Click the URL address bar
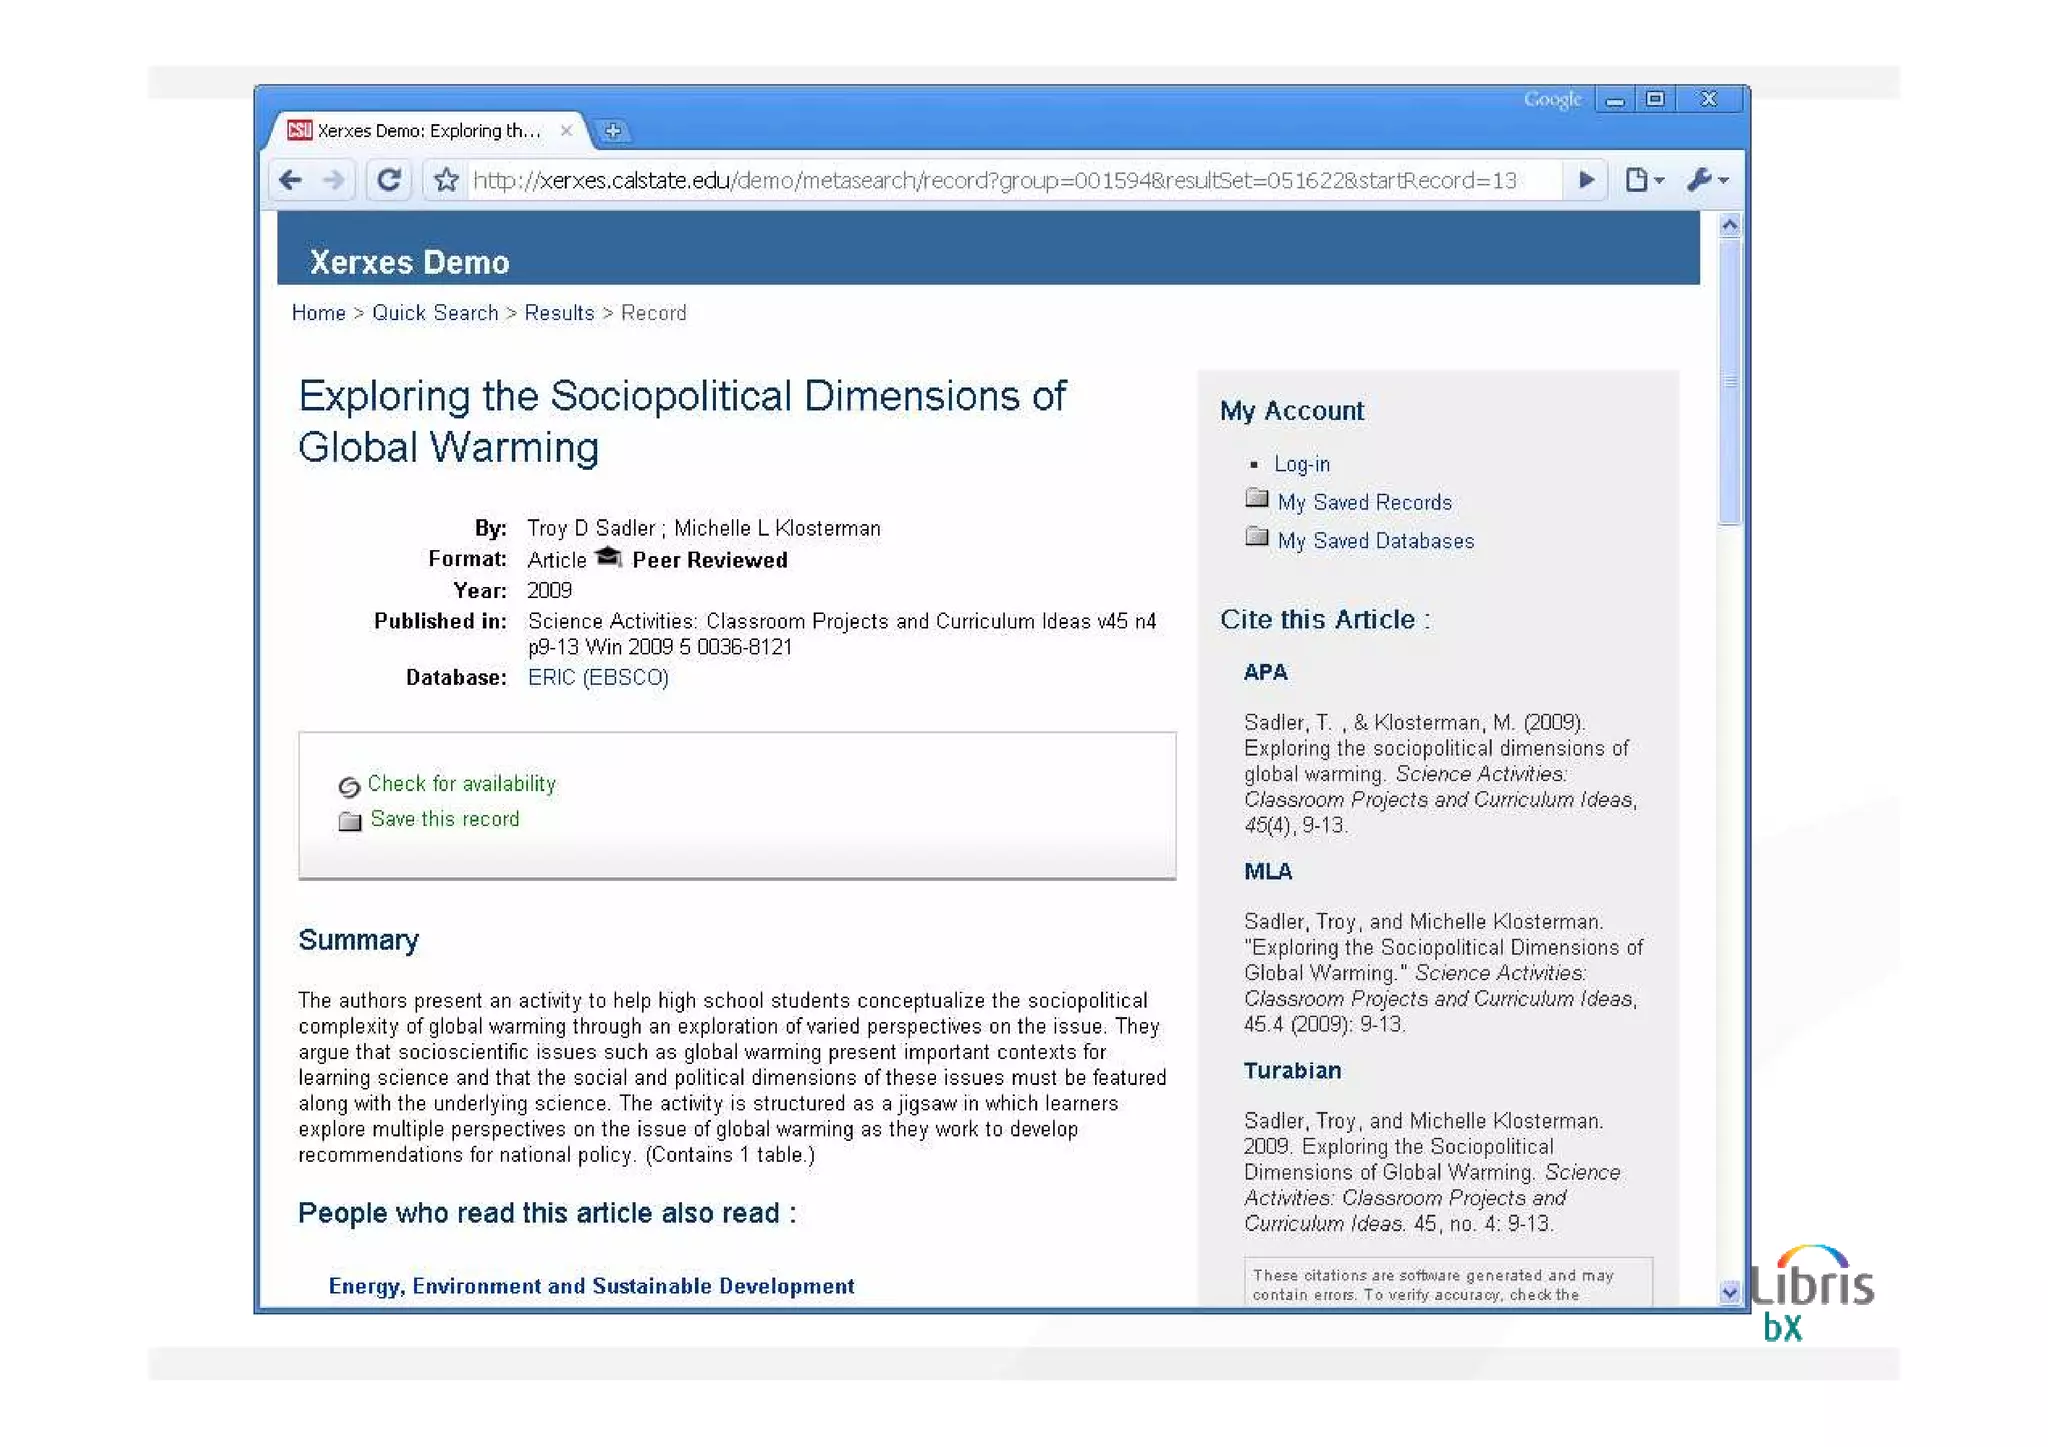 click(994, 180)
